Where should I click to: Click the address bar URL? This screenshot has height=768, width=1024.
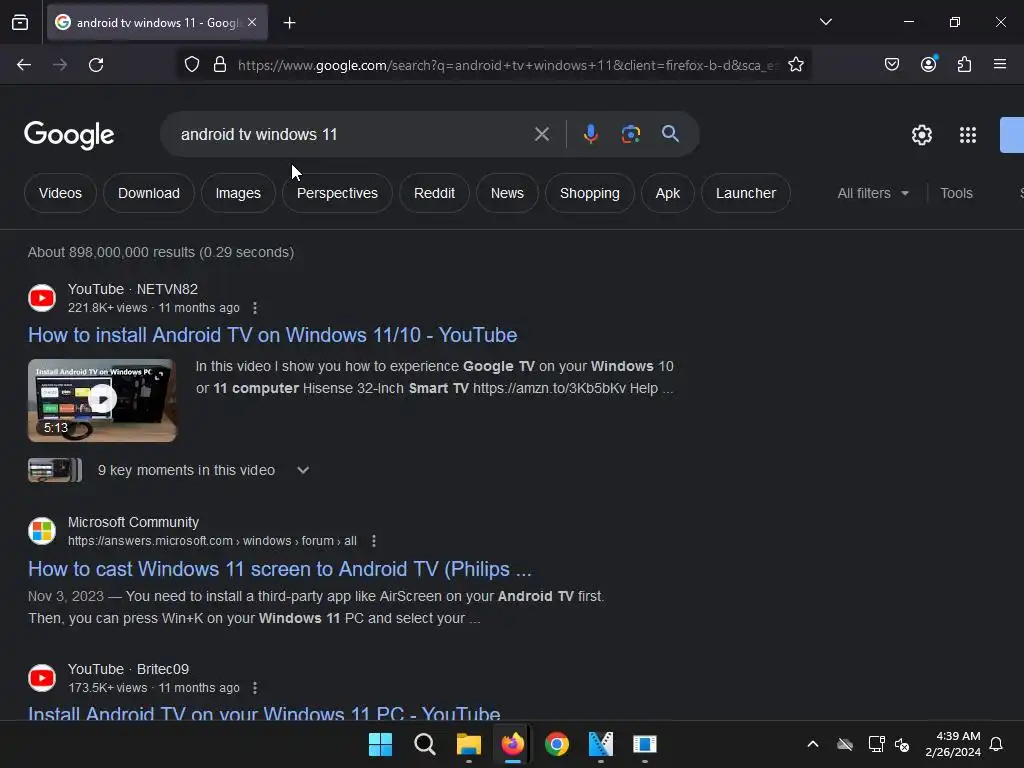(x=508, y=65)
